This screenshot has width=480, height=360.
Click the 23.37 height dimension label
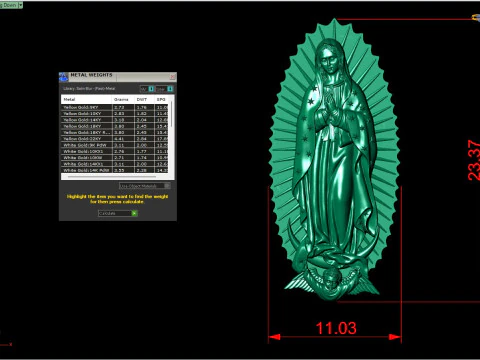[x=474, y=160]
